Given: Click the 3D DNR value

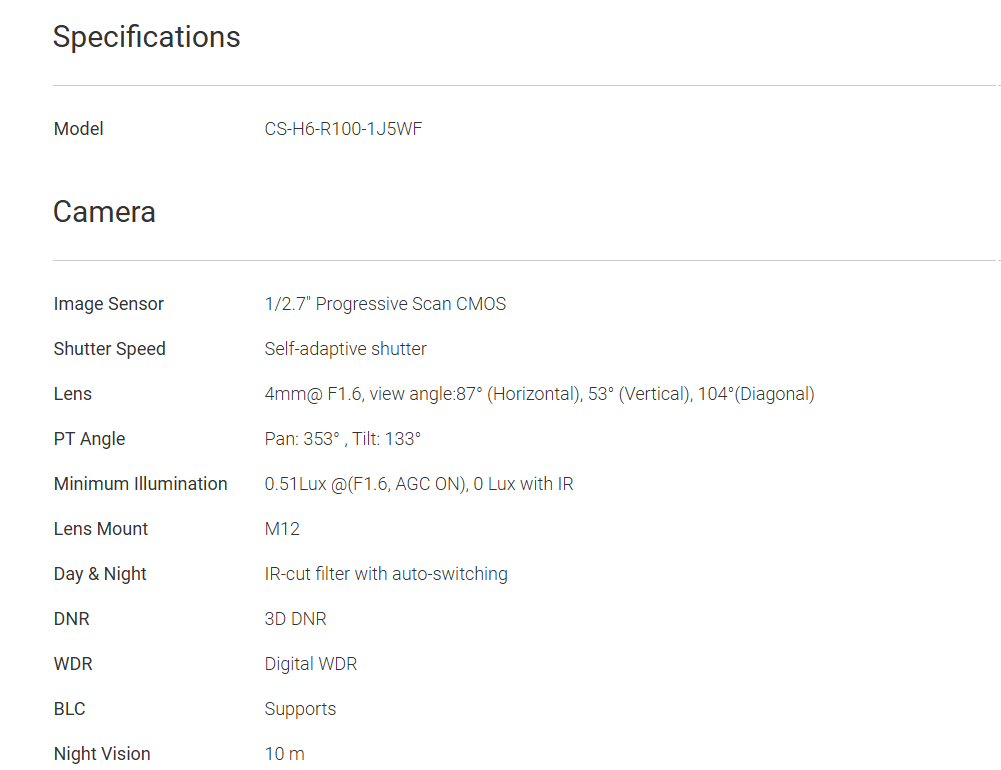Looking at the screenshot, I should pos(295,619).
